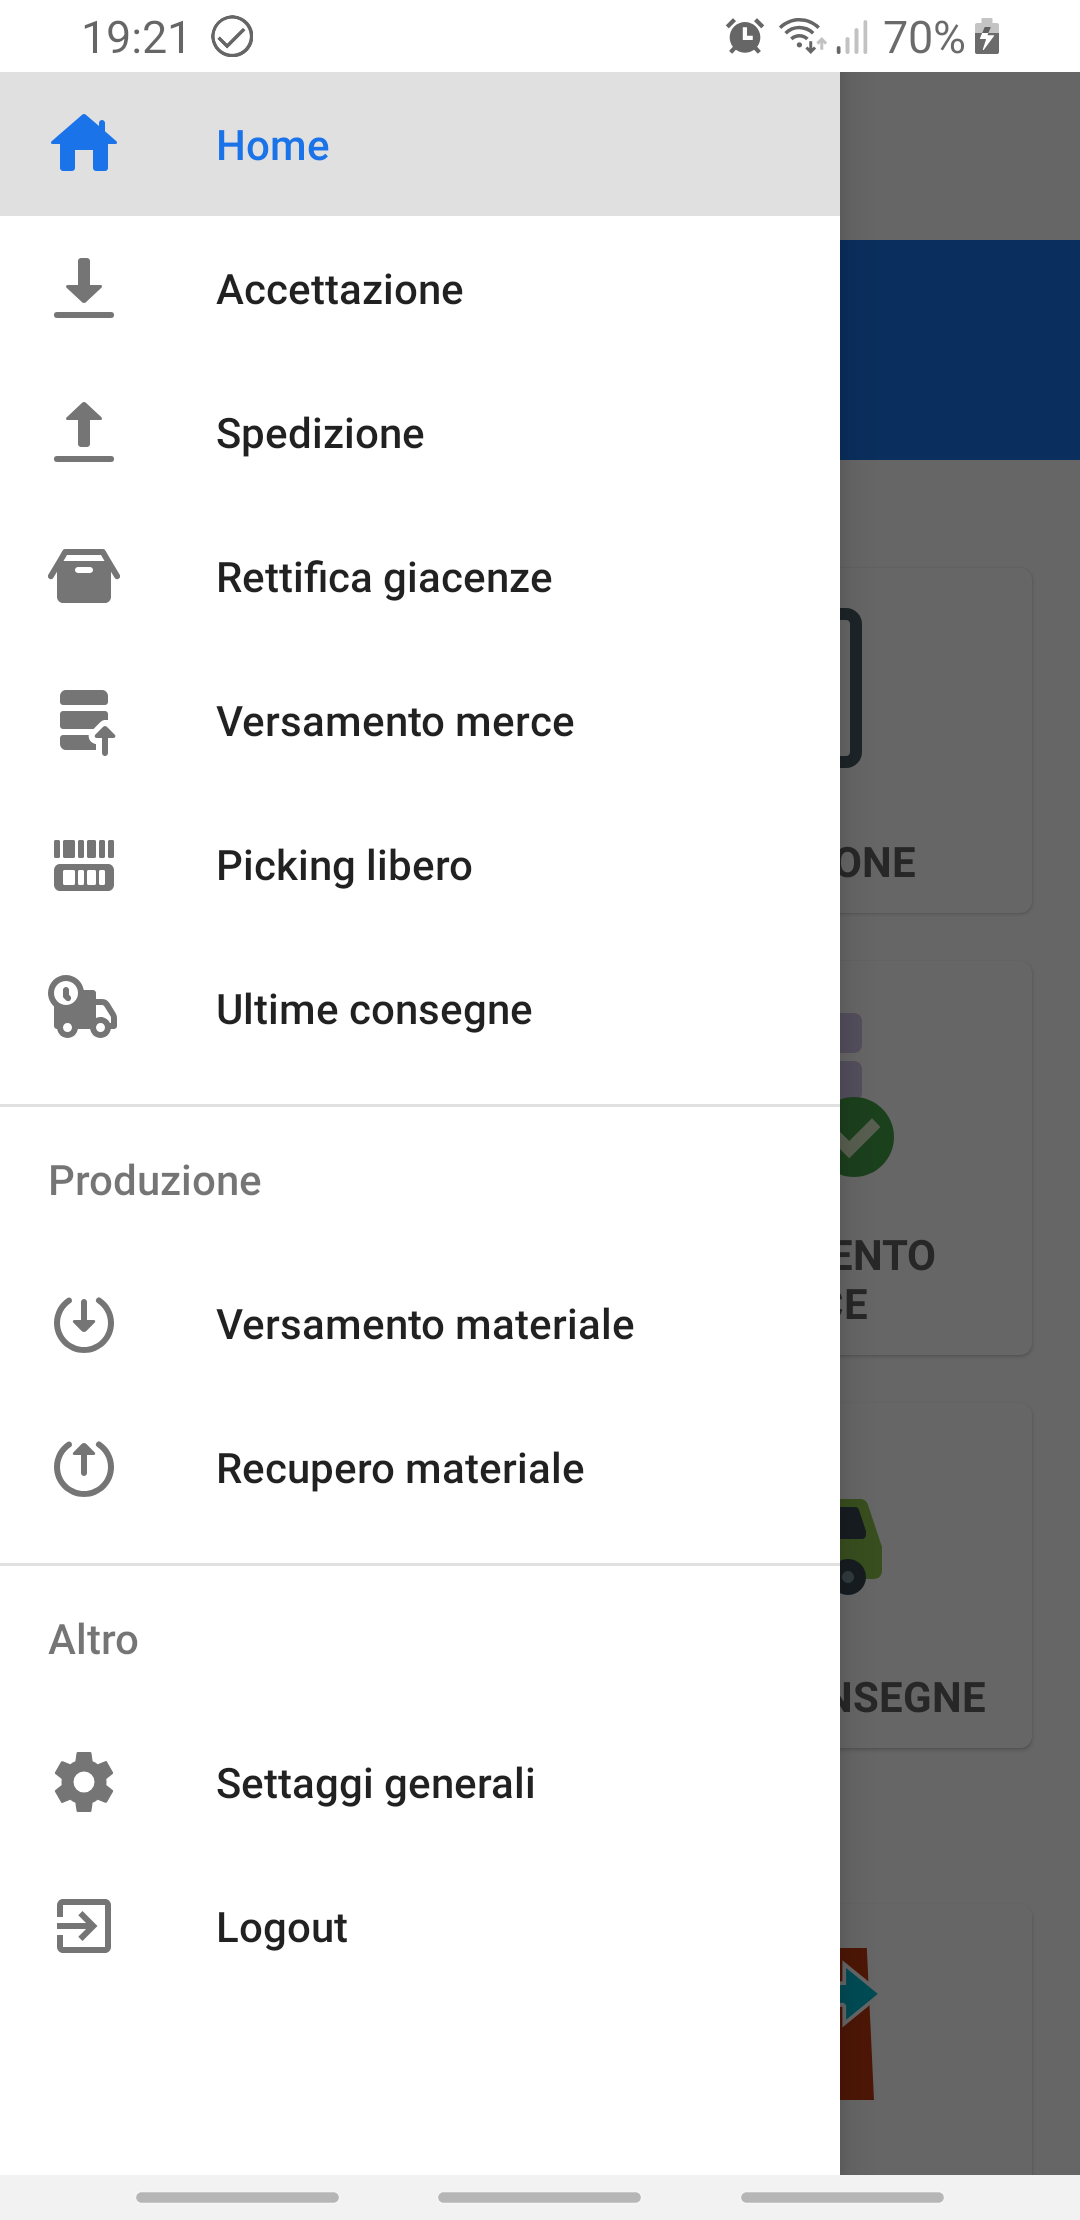The image size is (1080, 2220).
Task: Click the Settaggi generali gear icon
Action: click(84, 1782)
